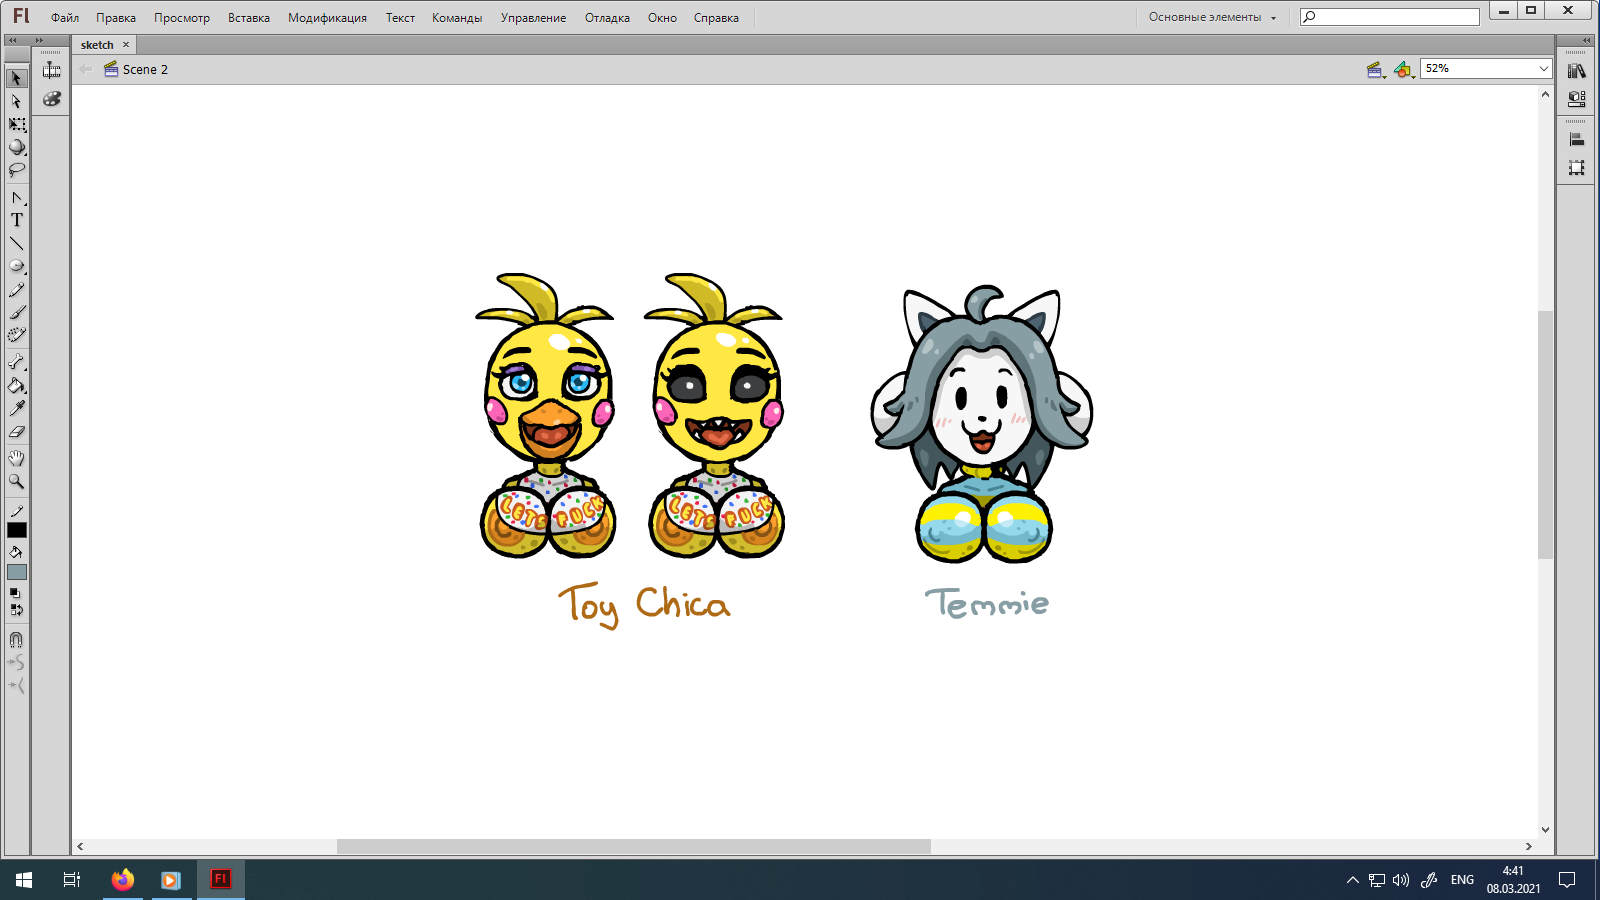The height and width of the screenshot is (900, 1600).
Task: Open the Windows notification center
Action: coord(1567,880)
